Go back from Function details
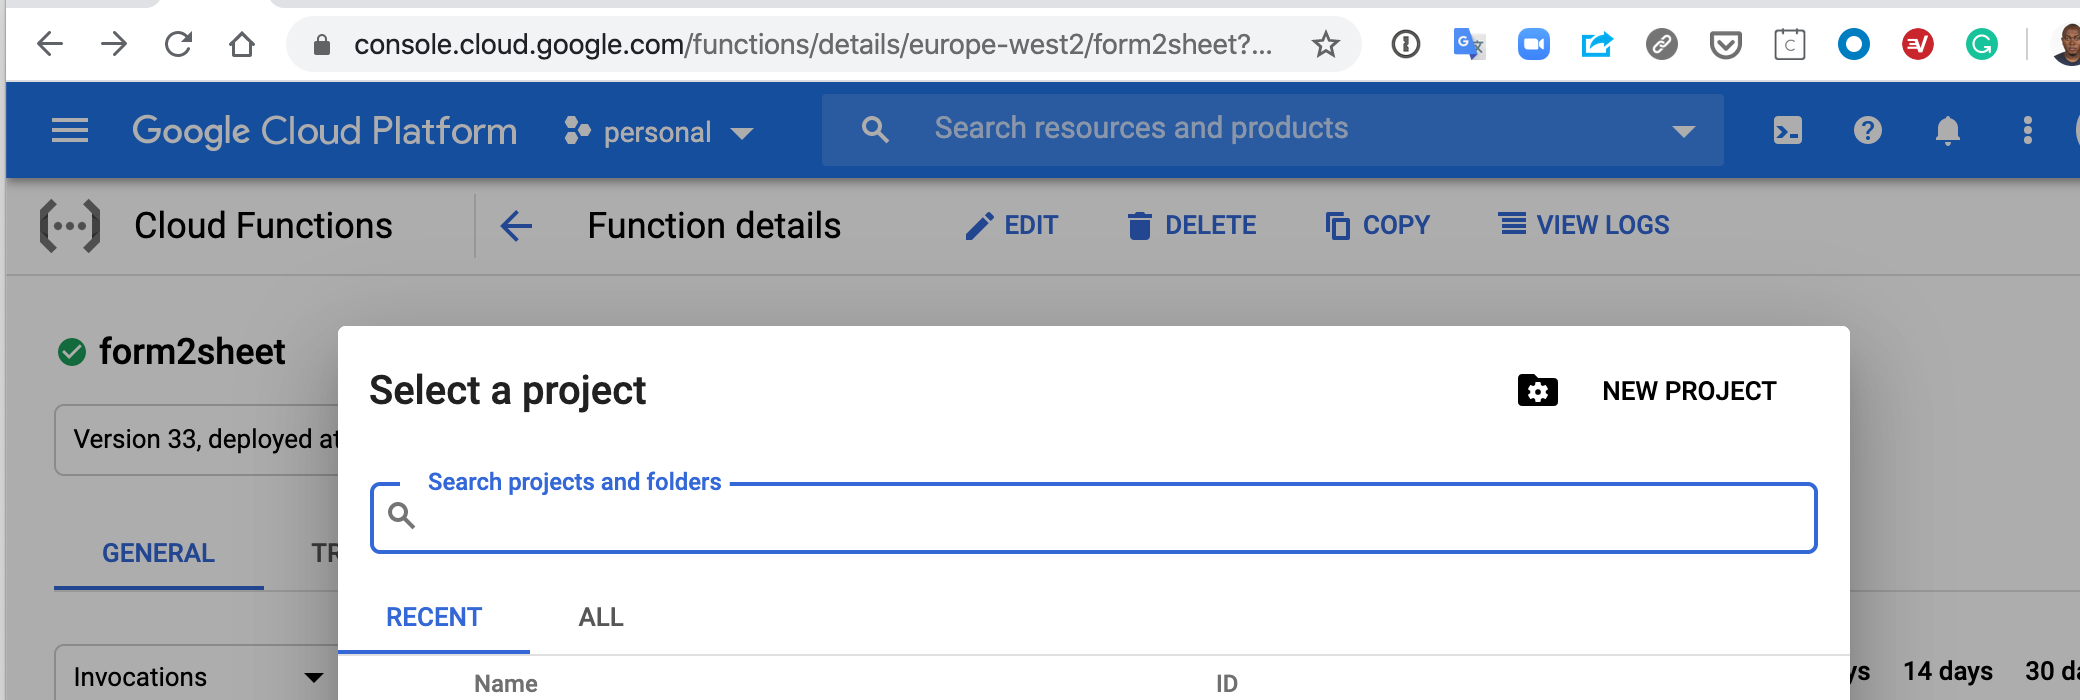Viewport: 2080px width, 700px height. click(516, 226)
